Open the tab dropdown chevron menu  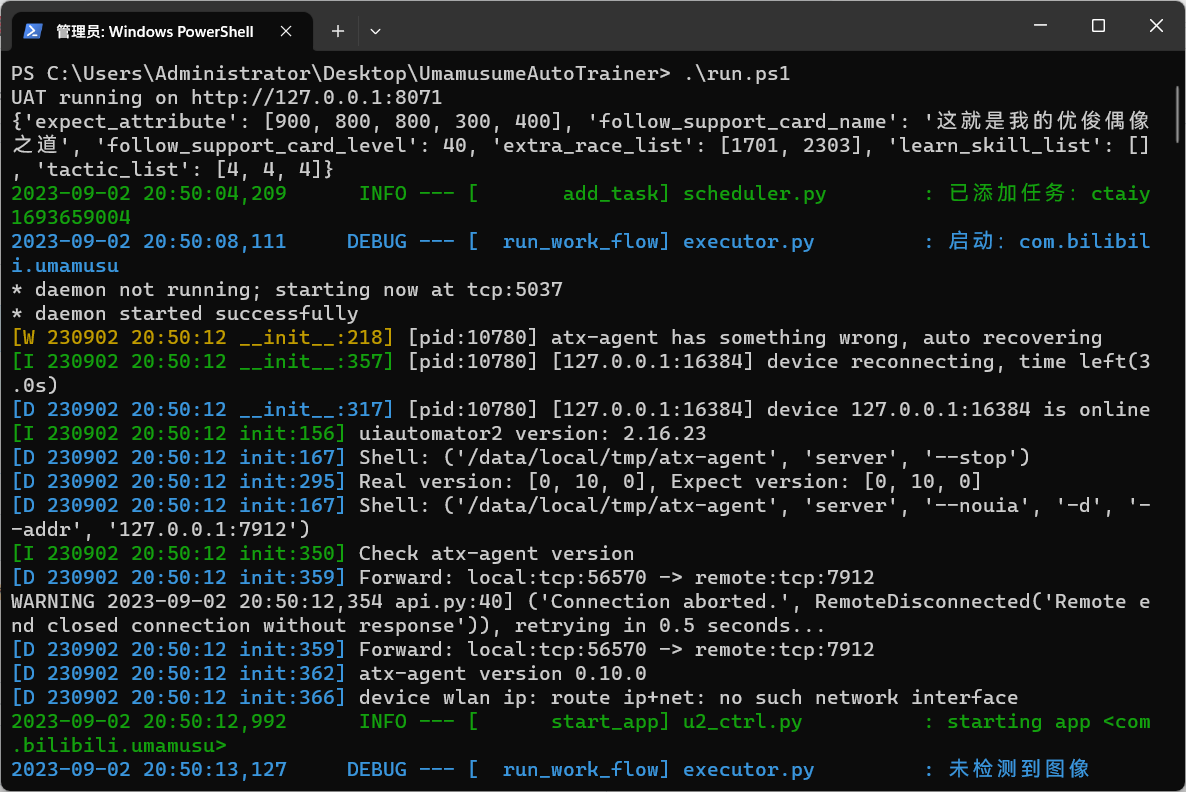(x=375, y=31)
